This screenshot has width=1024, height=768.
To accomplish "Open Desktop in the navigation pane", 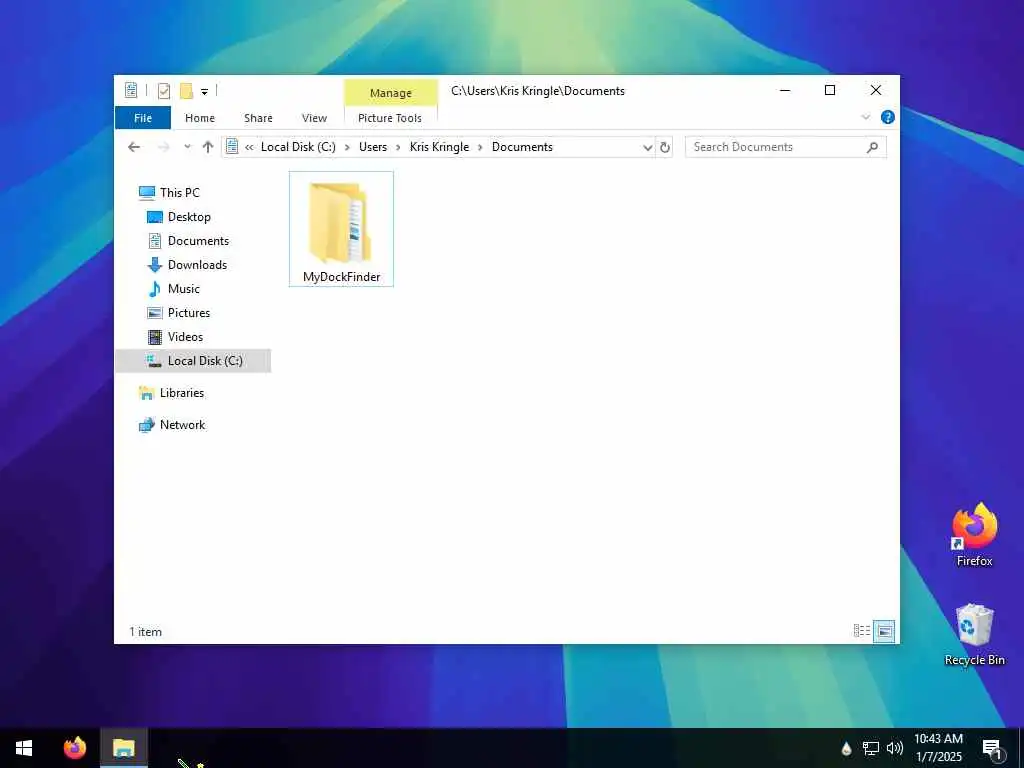I will [178, 217].
